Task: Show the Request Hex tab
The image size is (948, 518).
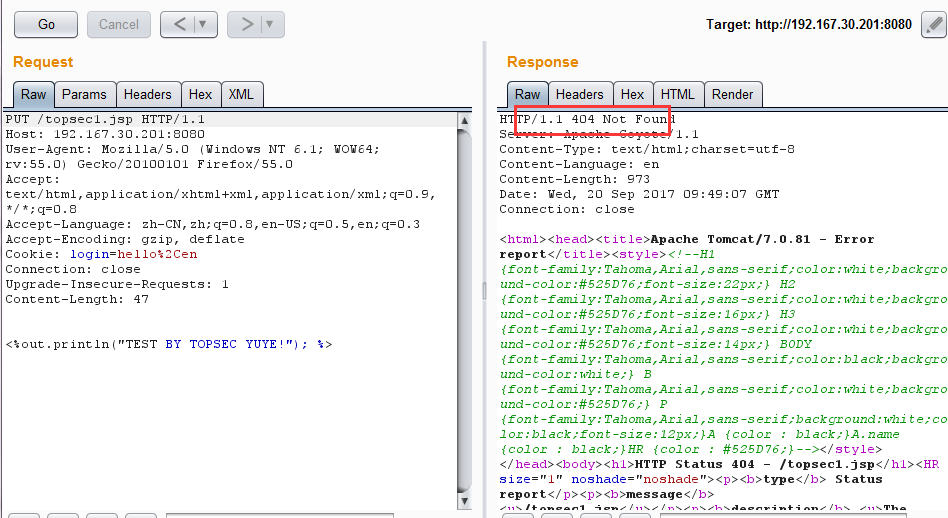Action: pyautogui.click(x=200, y=95)
